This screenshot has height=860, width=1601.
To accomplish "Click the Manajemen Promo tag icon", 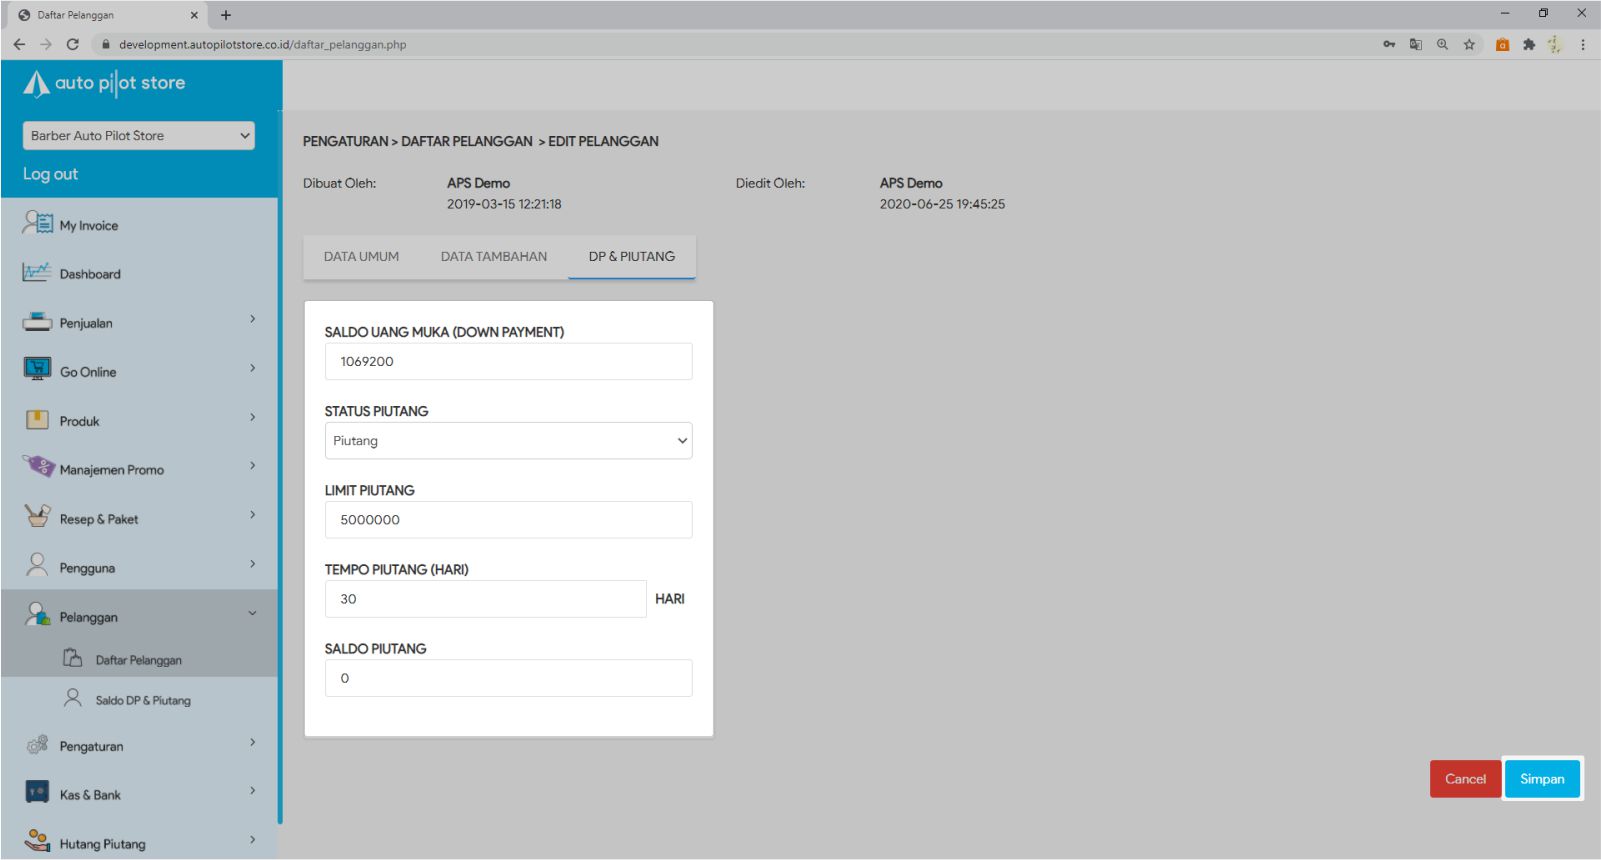I will point(38,467).
